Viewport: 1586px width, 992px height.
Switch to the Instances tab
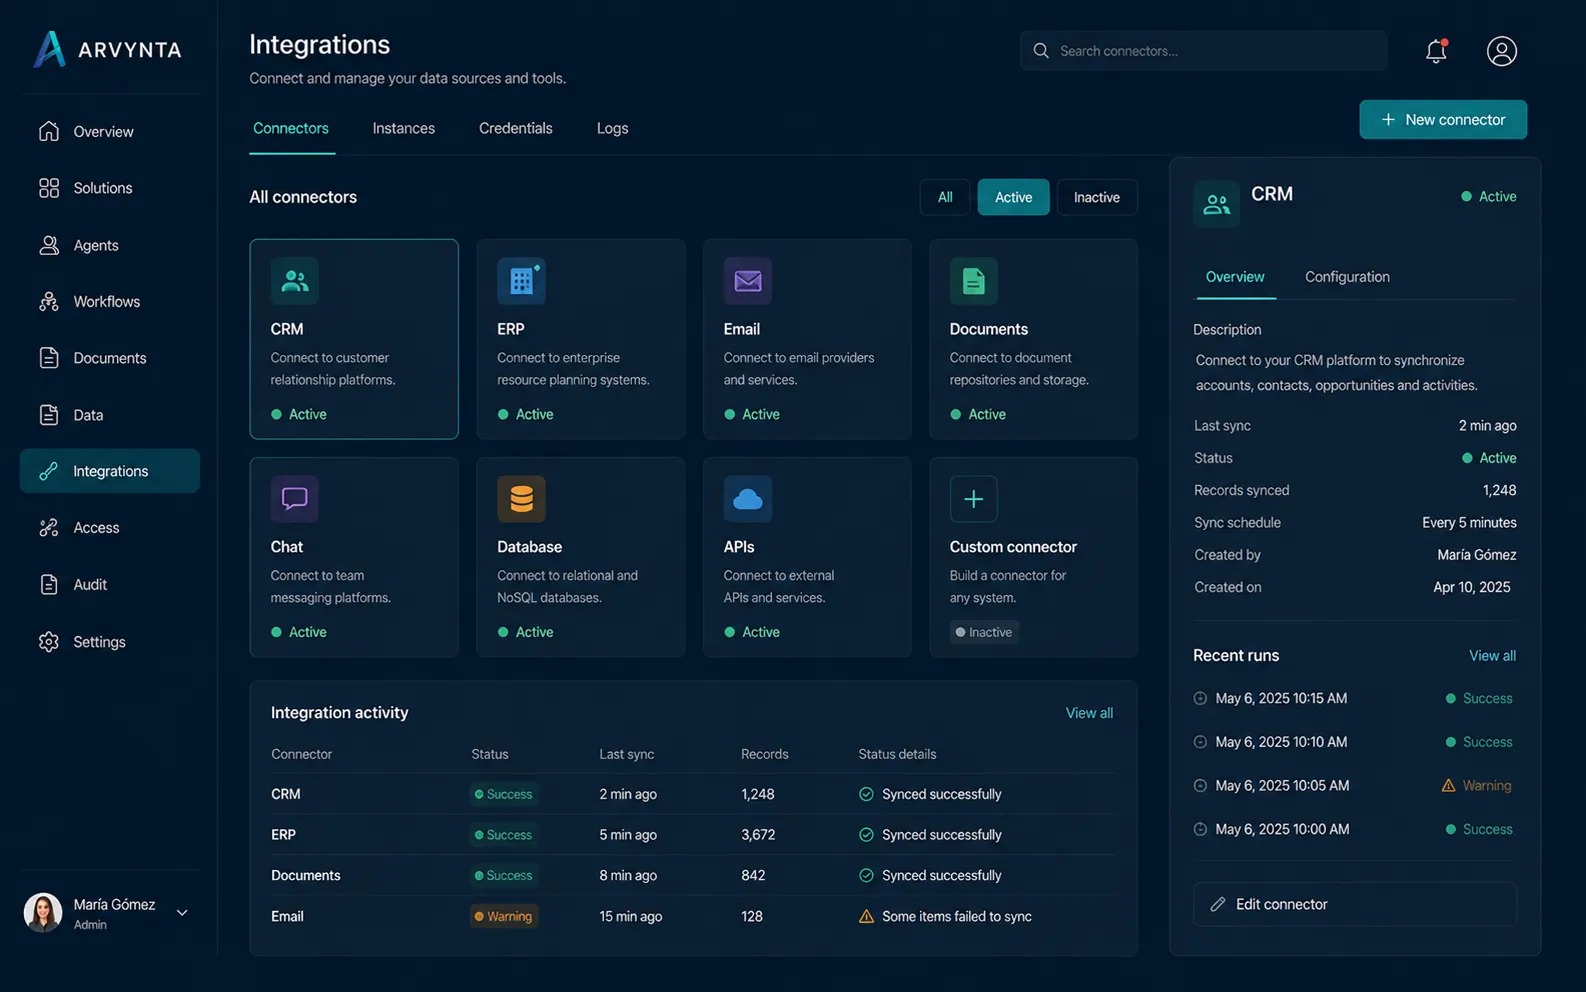click(404, 128)
